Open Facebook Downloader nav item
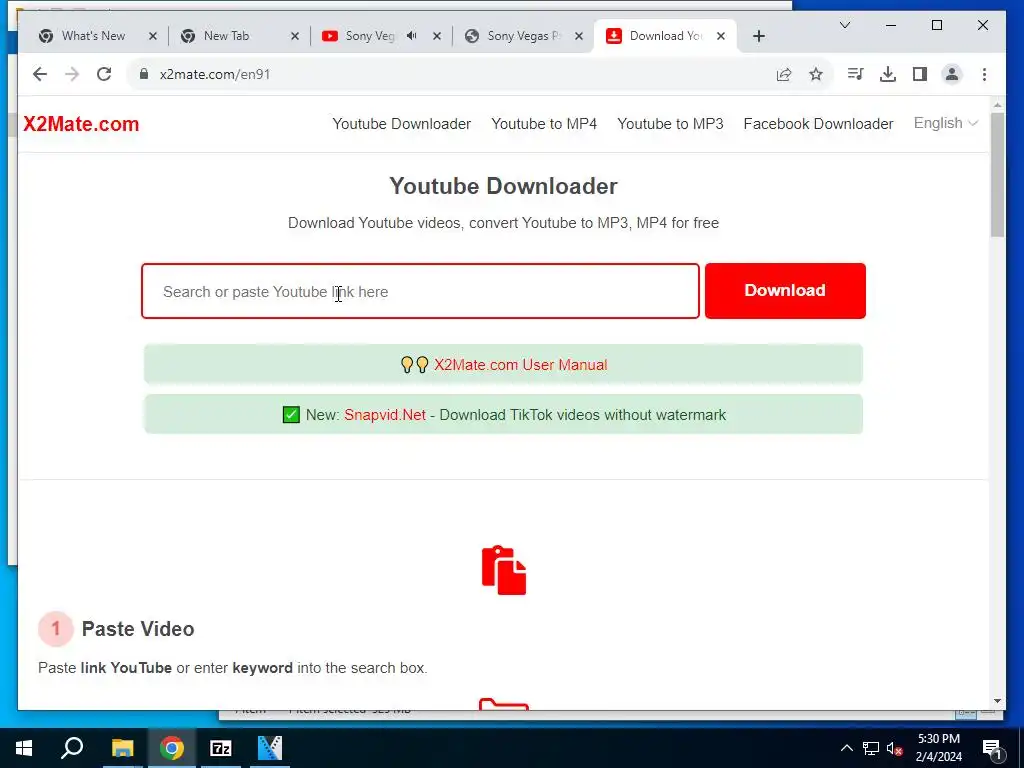The height and width of the screenshot is (768, 1024). tap(818, 123)
